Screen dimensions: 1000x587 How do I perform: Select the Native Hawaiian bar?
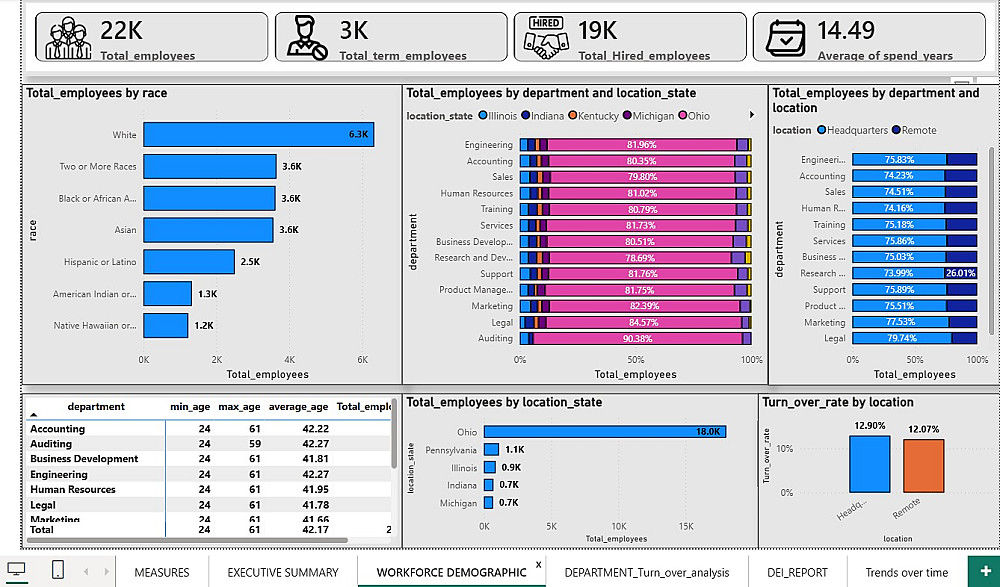[166, 325]
